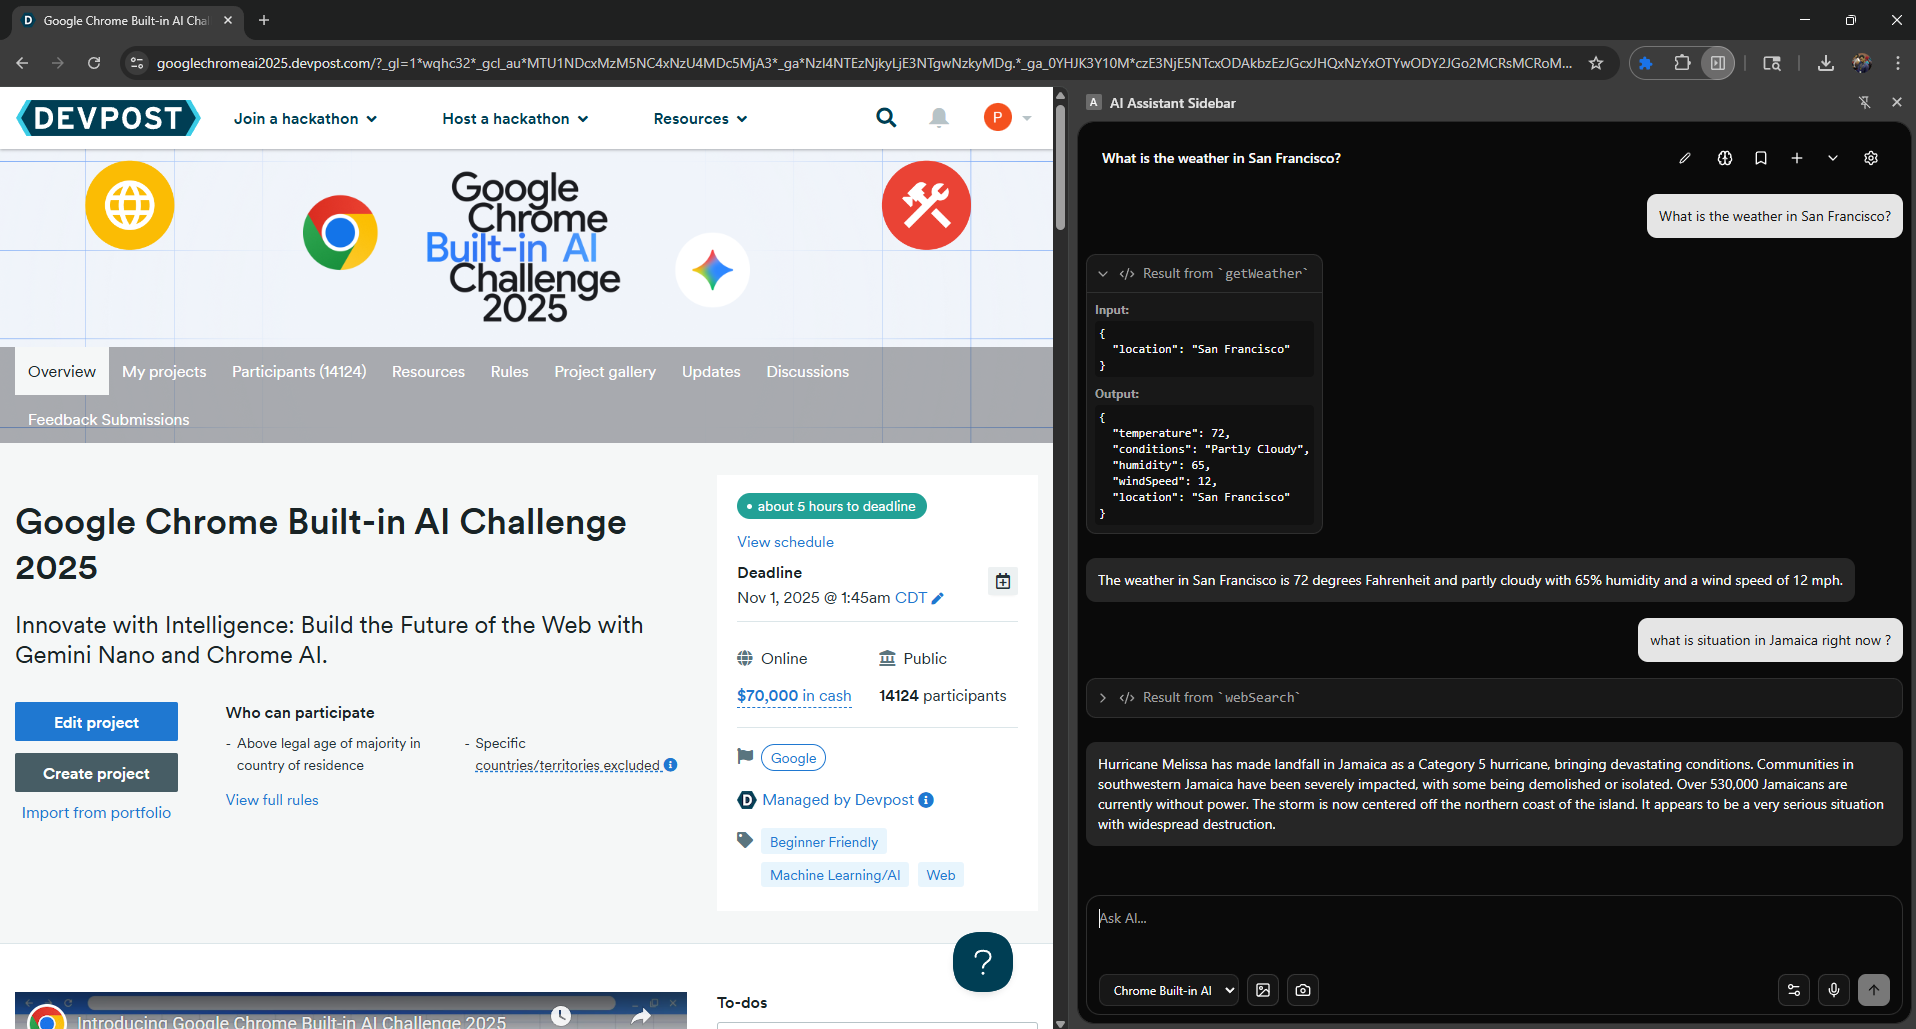Click the info icon beside countries/territories excluded
The width and height of the screenshot is (1916, 1029).
pyautogui.click(x=671, y=765)
